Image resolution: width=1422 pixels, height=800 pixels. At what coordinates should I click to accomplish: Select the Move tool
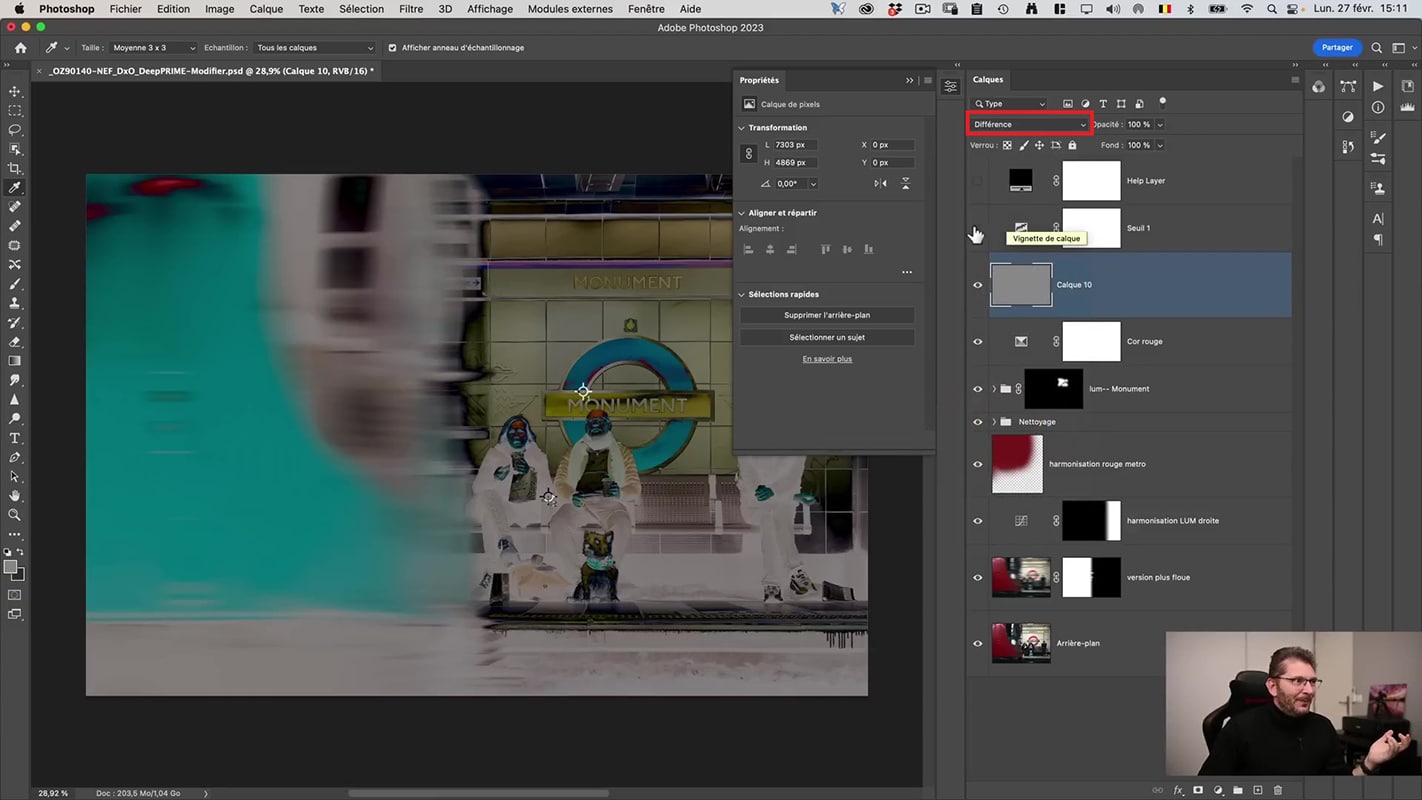pos(15,91)
